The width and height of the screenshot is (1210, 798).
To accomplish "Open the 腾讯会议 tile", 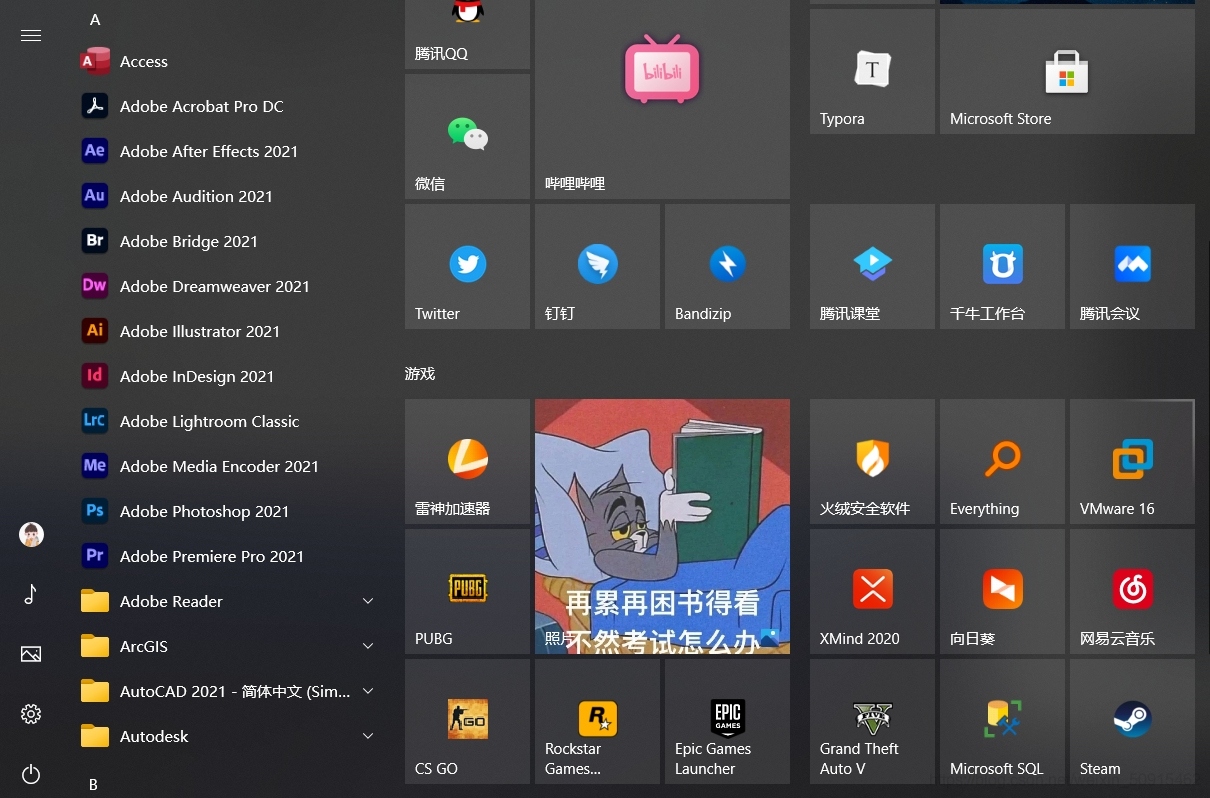I will (x=1132, y=266).
